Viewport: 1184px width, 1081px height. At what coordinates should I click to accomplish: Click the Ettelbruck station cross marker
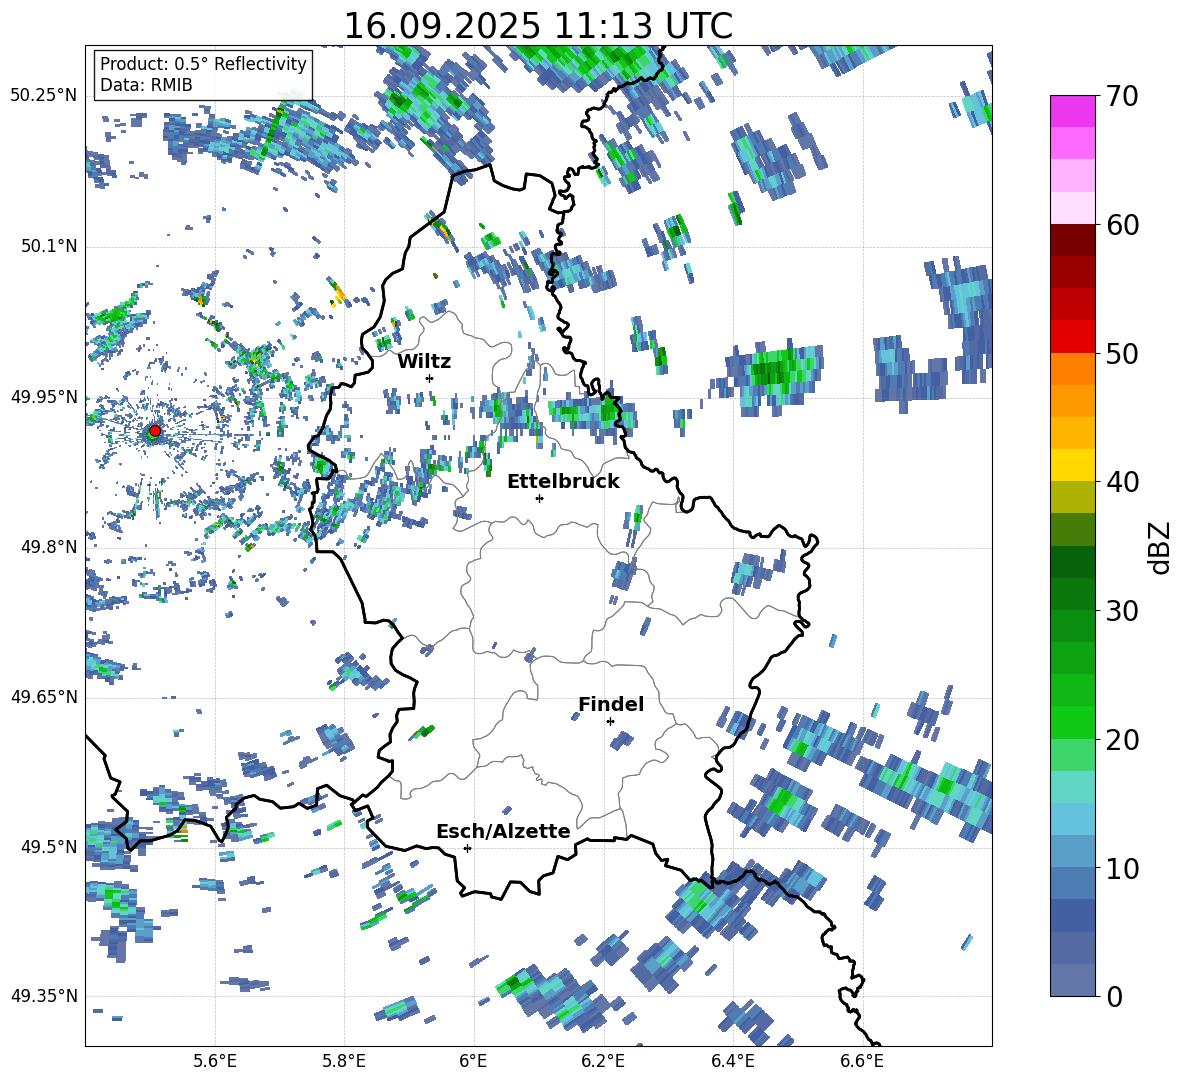pyautogui.click(x=539, y=498)
